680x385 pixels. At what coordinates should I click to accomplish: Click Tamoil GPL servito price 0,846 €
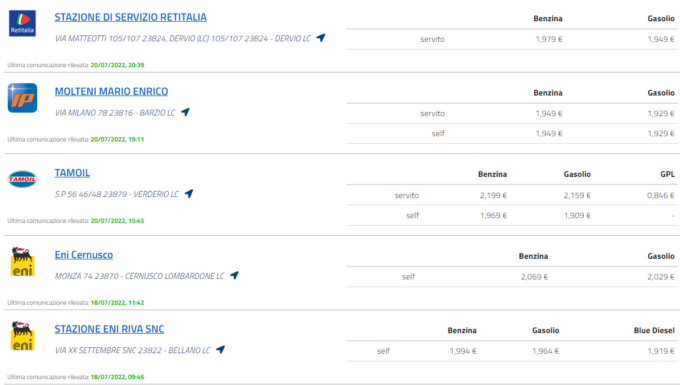(660, 196)
